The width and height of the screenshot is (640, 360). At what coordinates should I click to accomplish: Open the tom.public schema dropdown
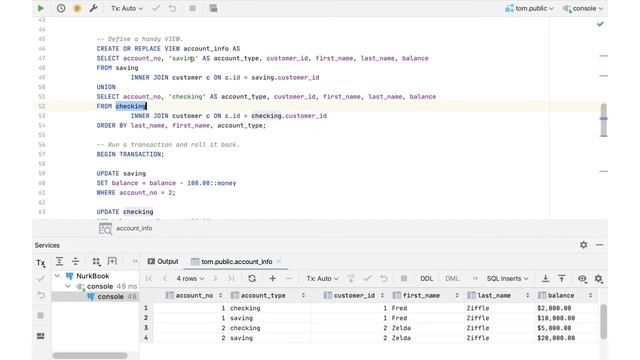(529, 8)
